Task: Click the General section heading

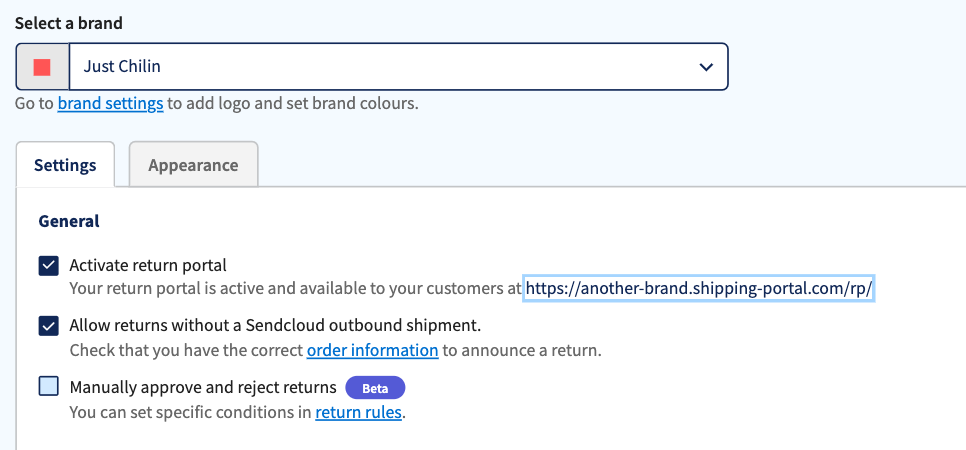Action: 69,221
